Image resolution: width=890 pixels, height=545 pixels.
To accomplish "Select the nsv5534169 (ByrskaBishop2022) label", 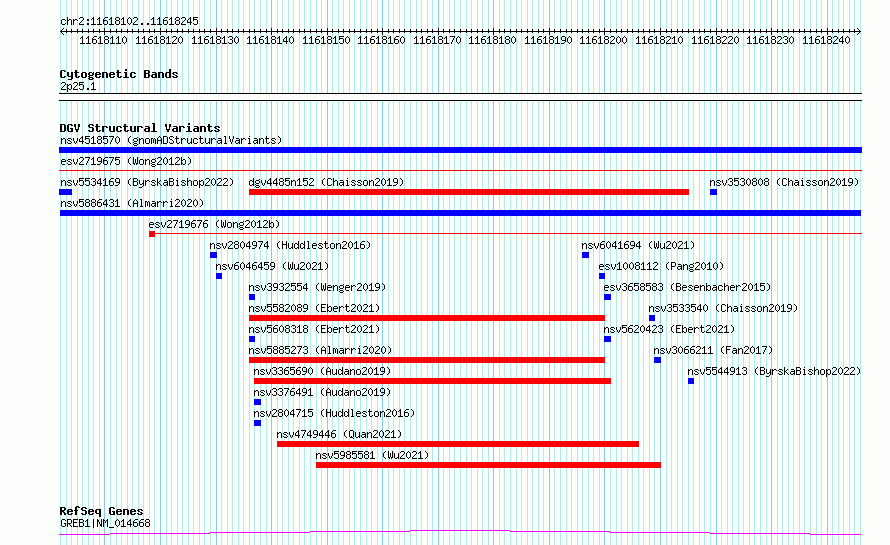I will tap(147, 182).
